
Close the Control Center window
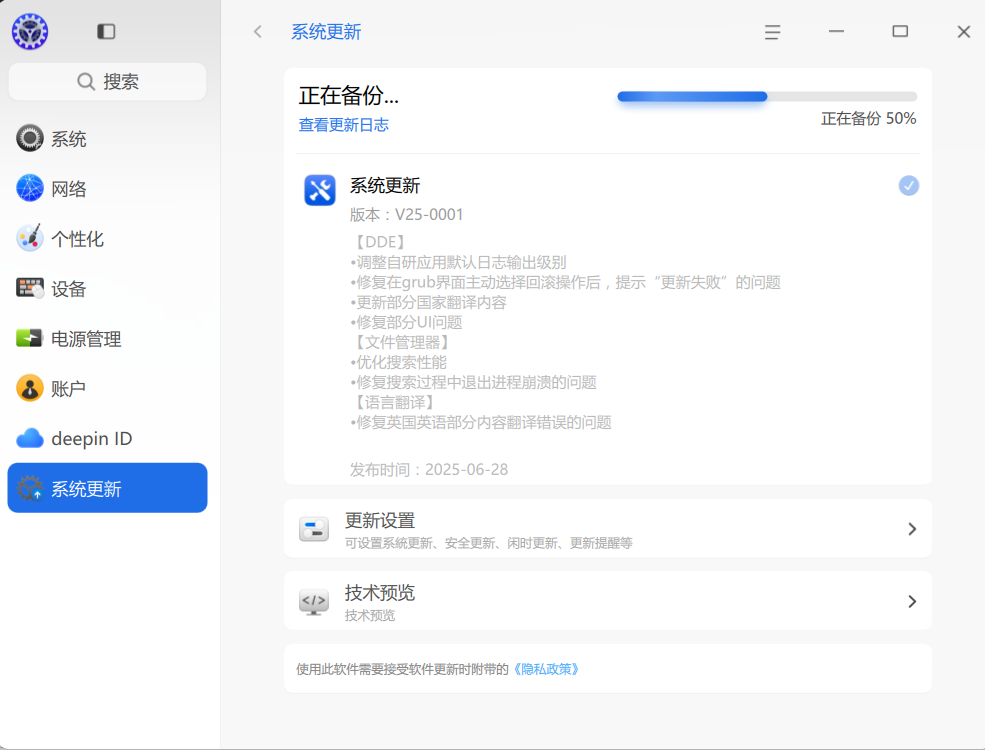tap(964, 32)
